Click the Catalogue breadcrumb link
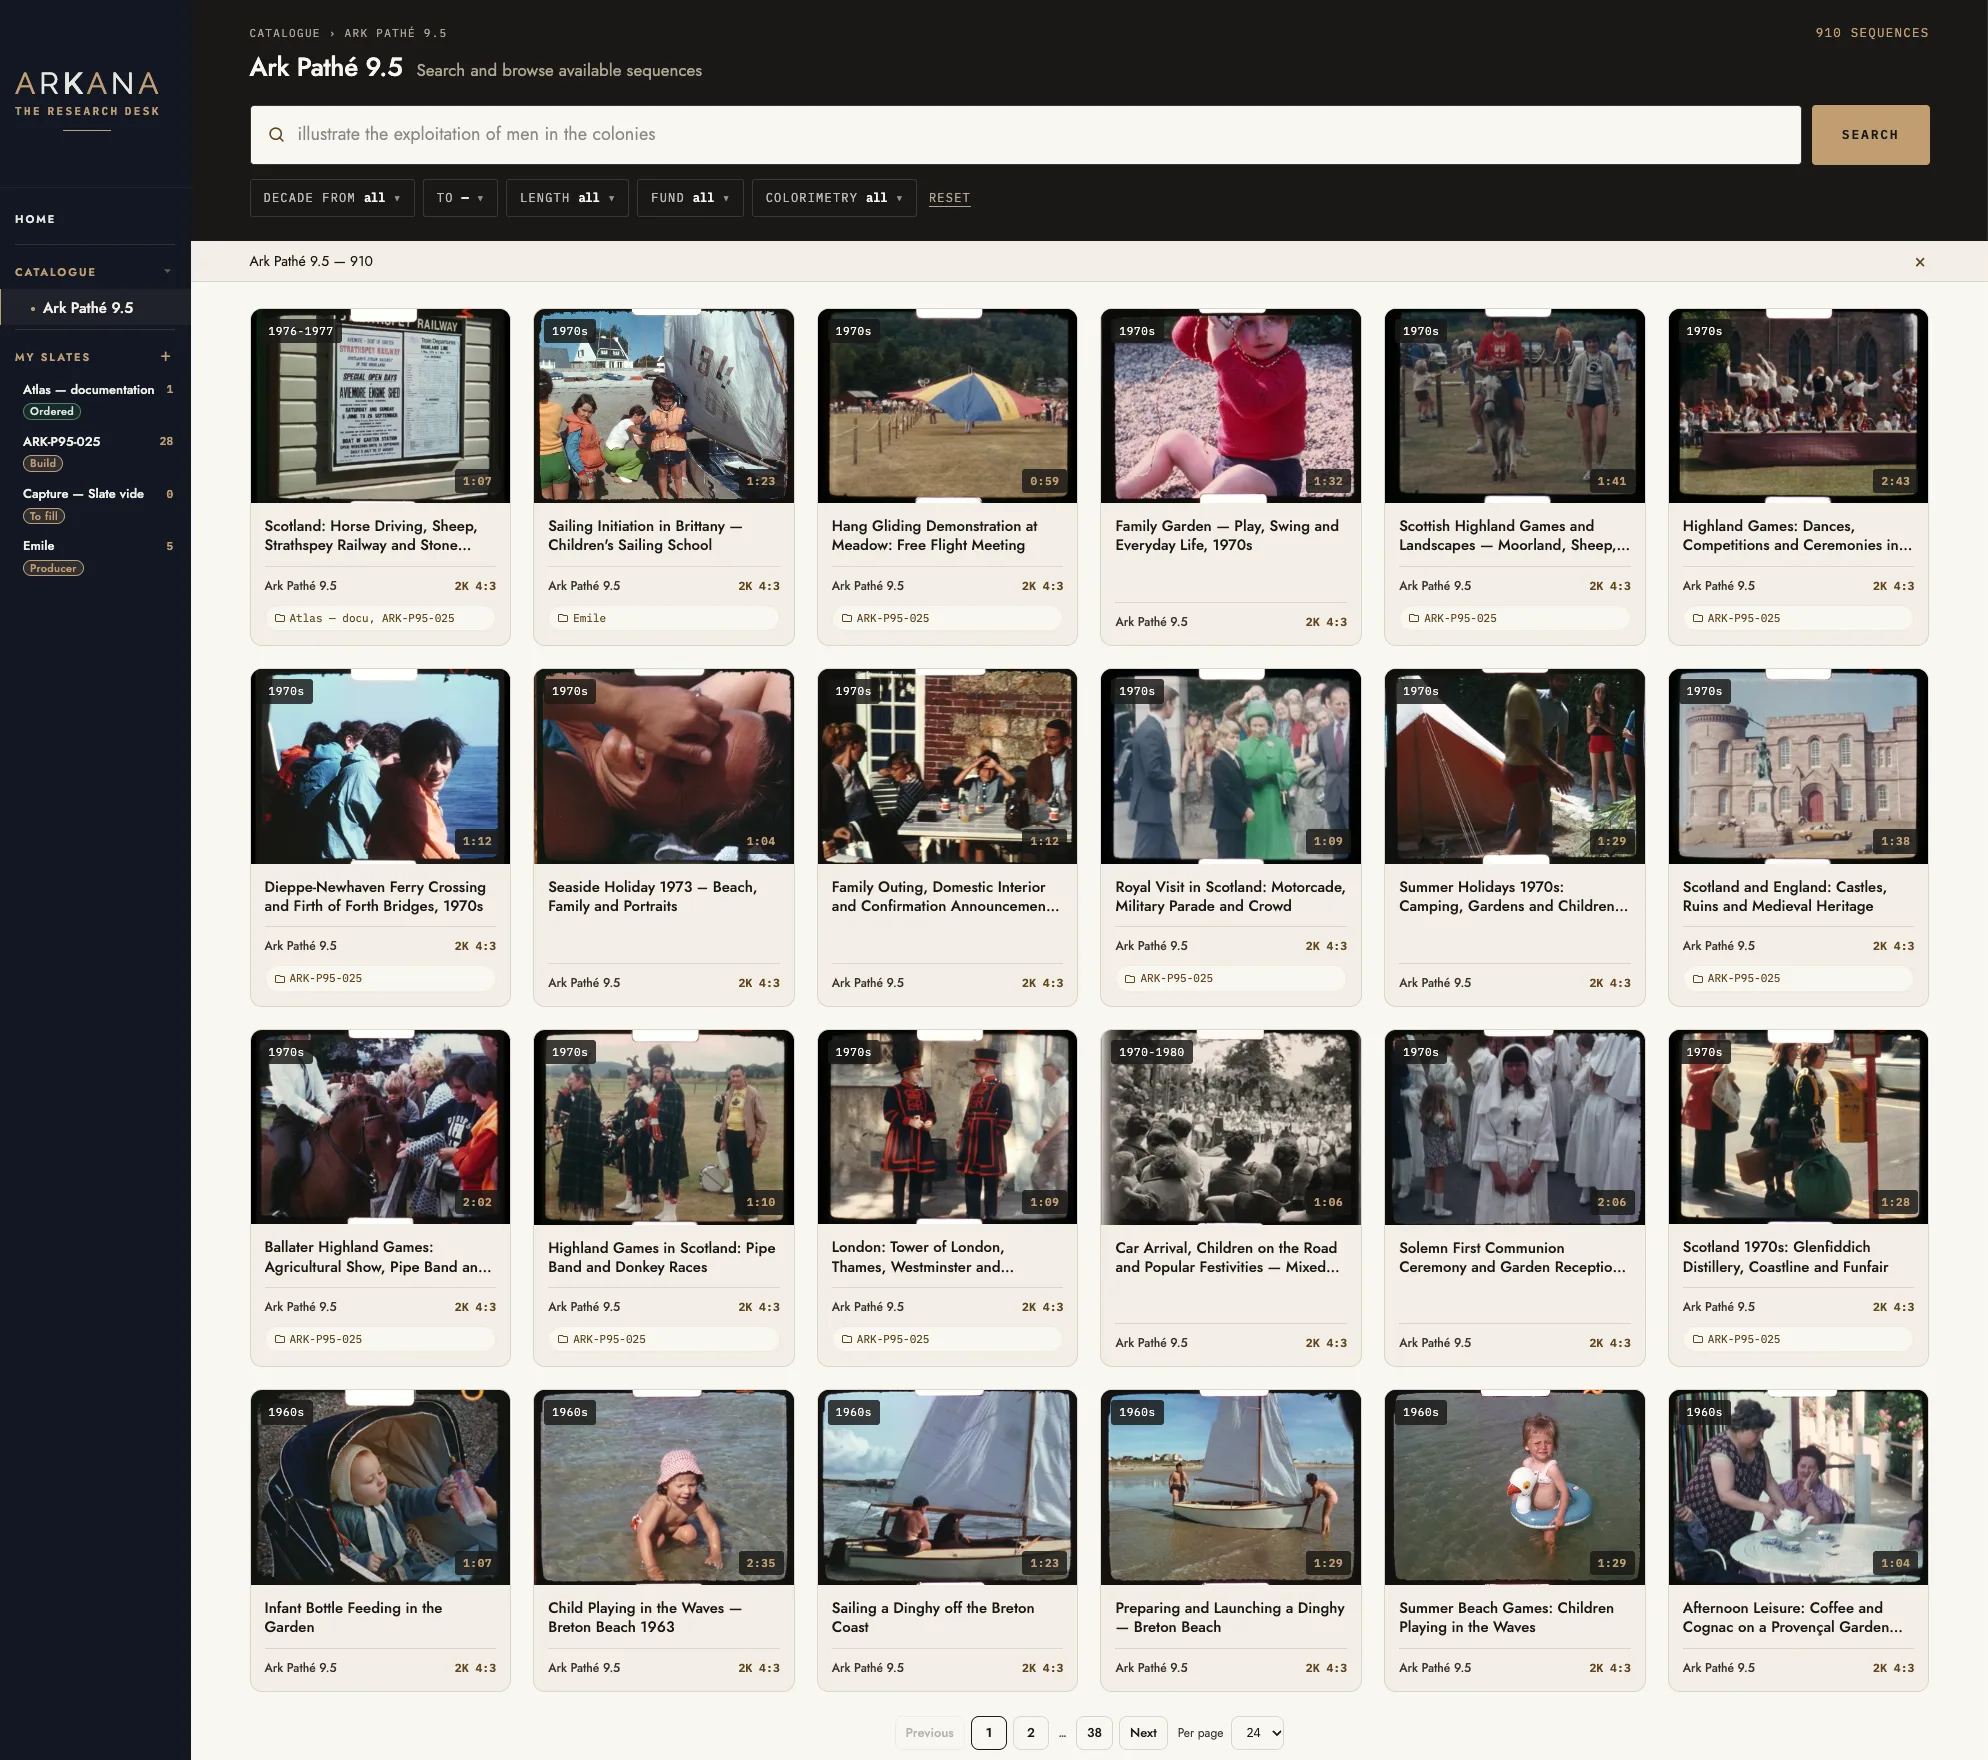 [285, 33]
